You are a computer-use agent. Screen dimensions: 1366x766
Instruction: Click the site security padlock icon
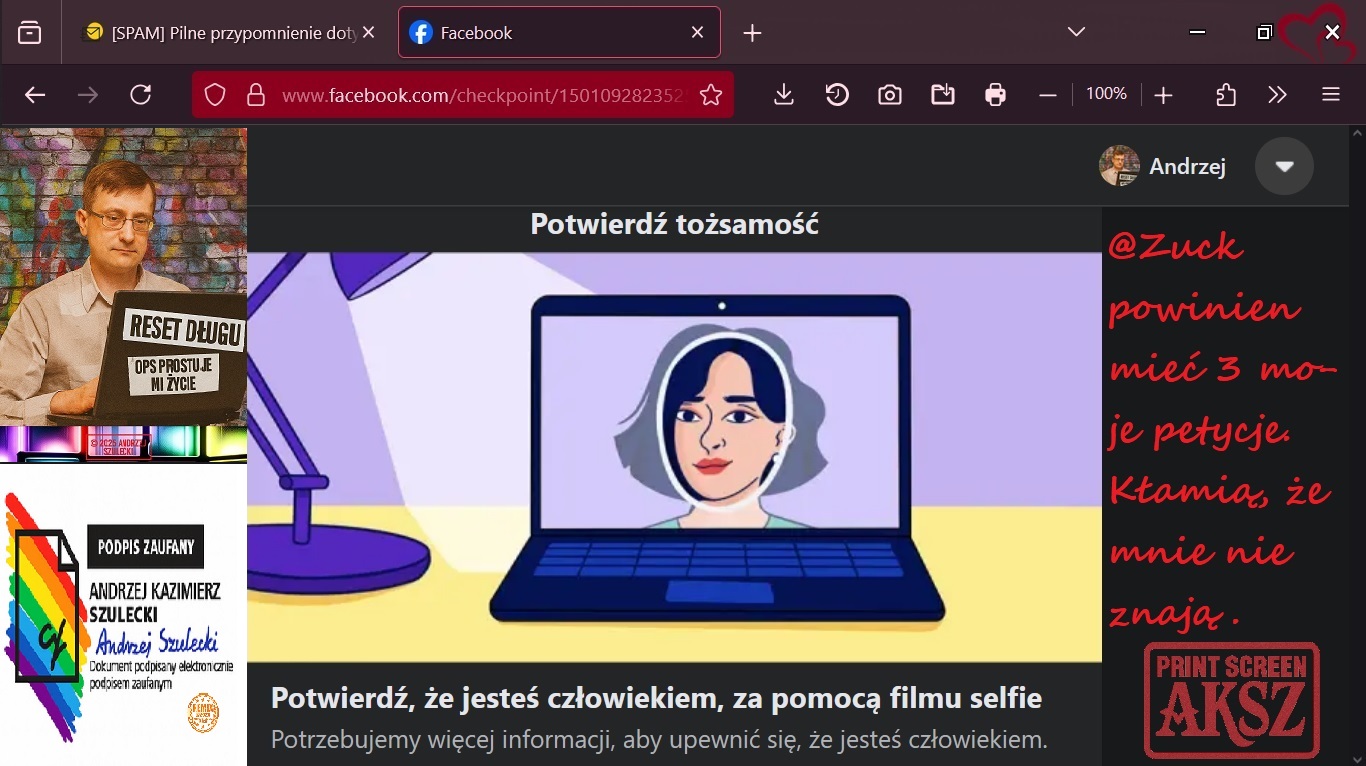click(x=256, y=95)
